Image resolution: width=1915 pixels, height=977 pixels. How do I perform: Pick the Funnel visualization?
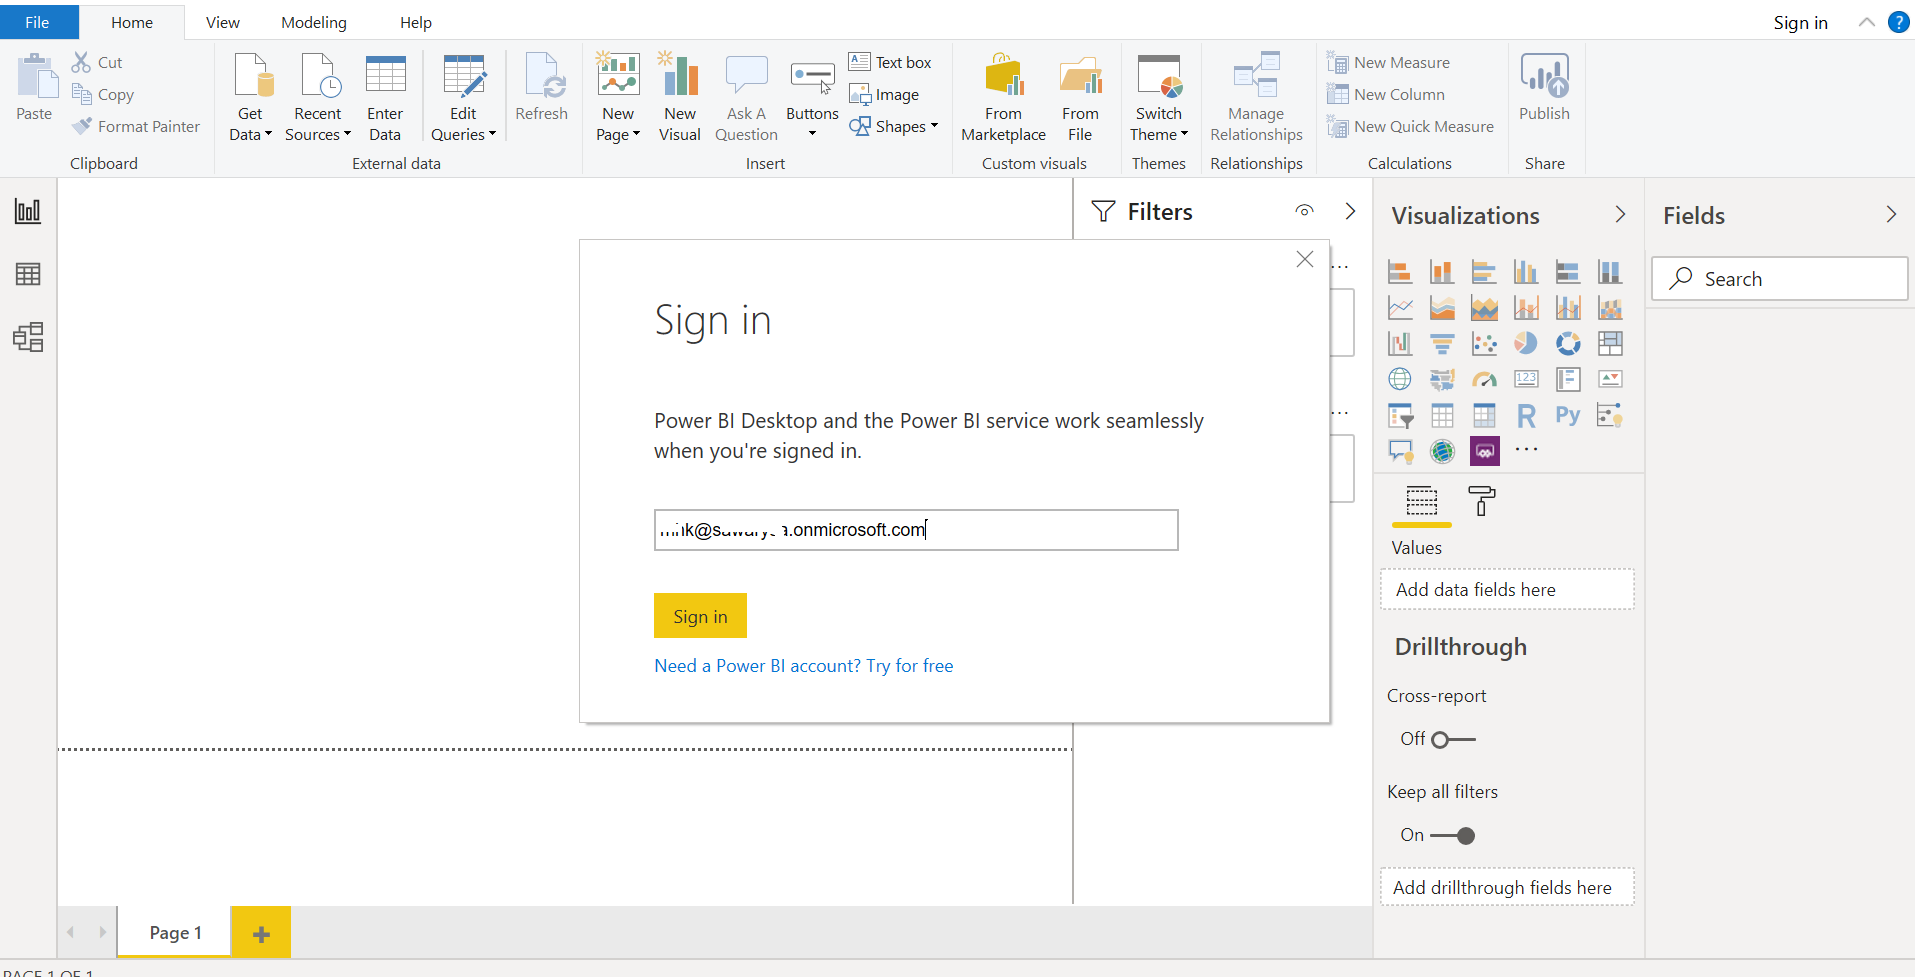(1442, 343)
